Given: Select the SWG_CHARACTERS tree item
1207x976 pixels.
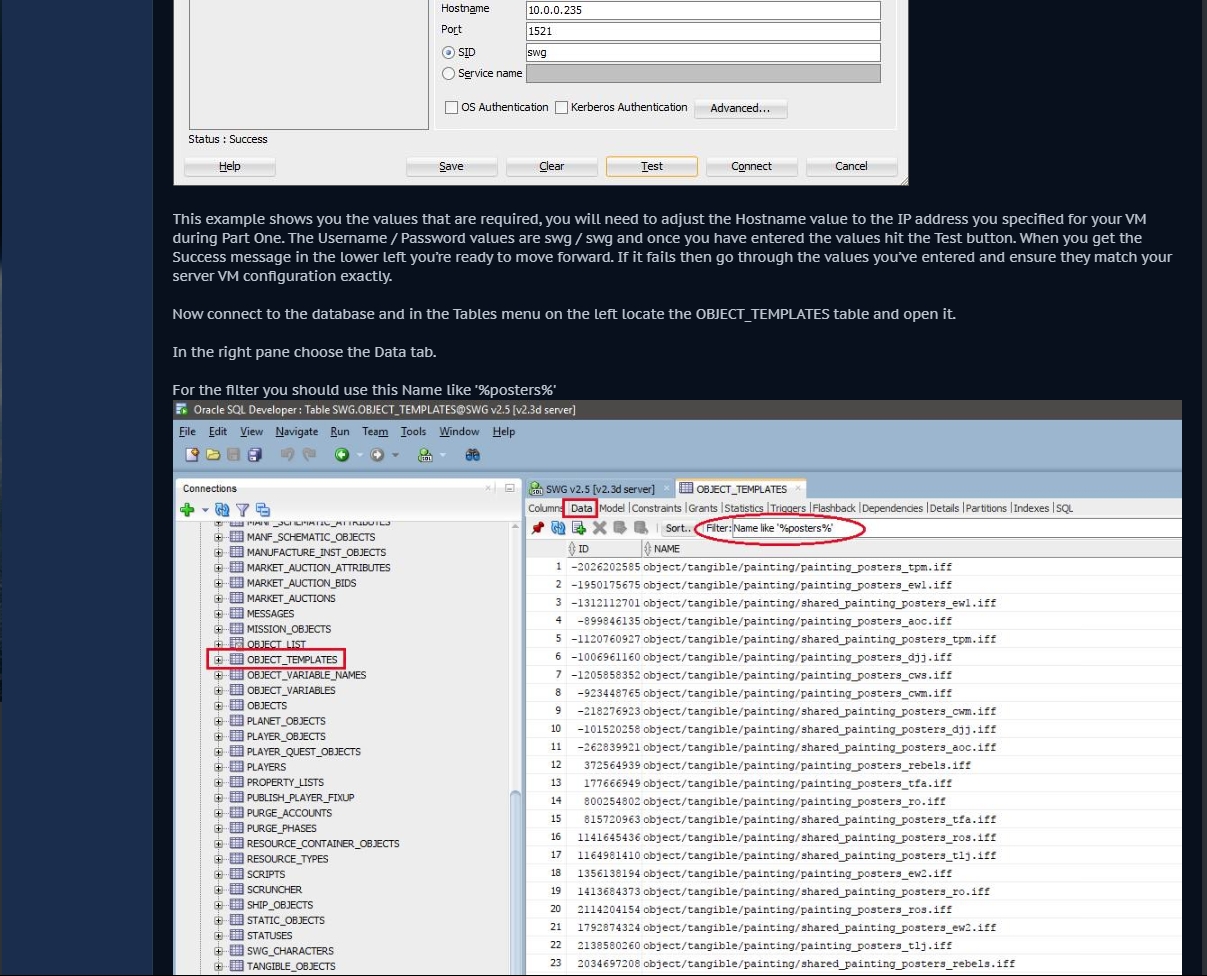Looking at the screenshot, I should (x=290, y=951).
